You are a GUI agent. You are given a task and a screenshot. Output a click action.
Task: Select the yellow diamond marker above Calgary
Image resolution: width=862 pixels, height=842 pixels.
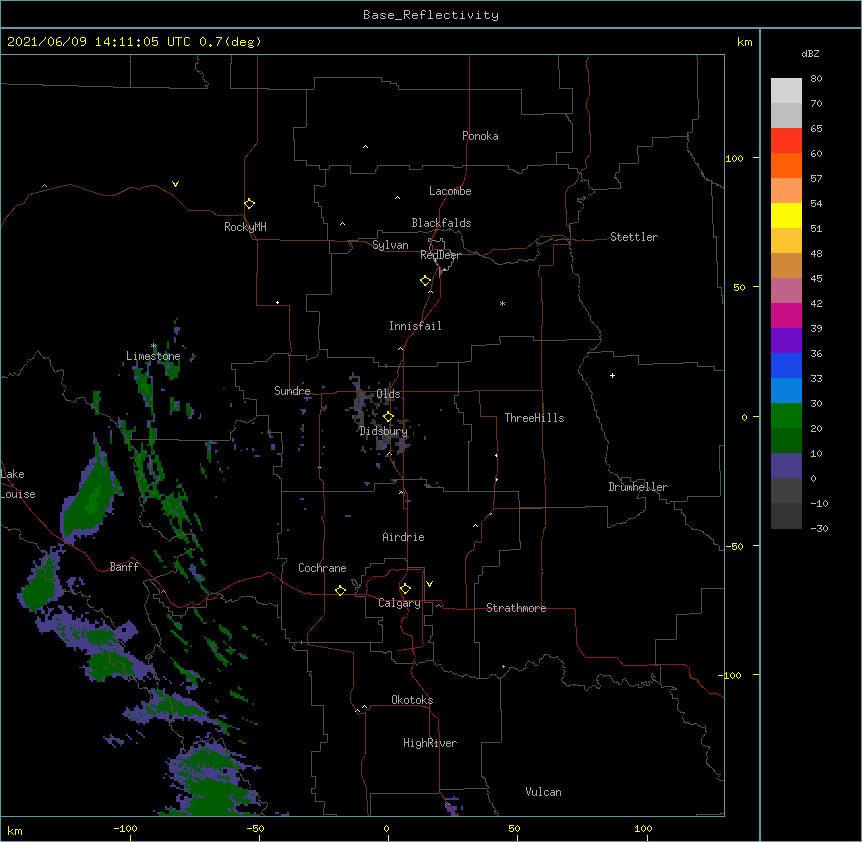tap(405, 589)
